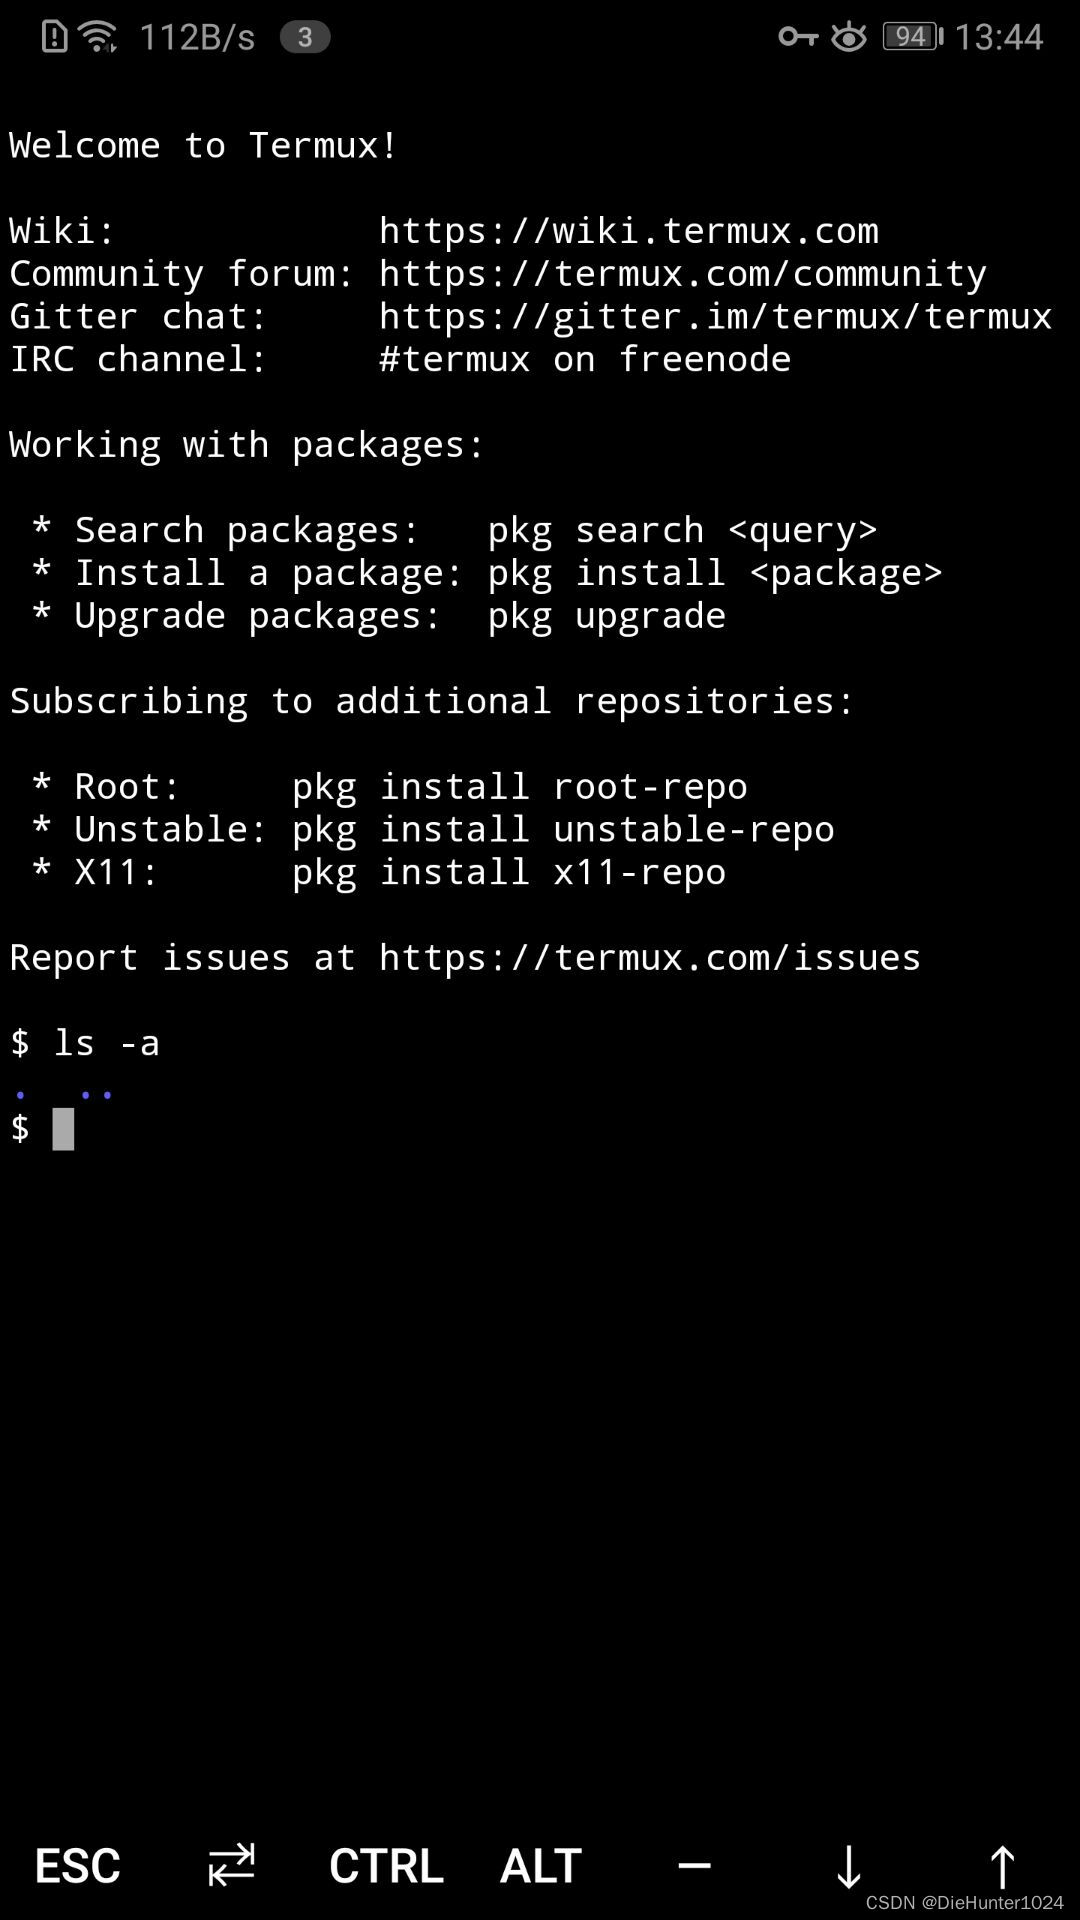Tap the terminal cursor at the prompt
1080x1920 pixels.
tap(63, 1129)
